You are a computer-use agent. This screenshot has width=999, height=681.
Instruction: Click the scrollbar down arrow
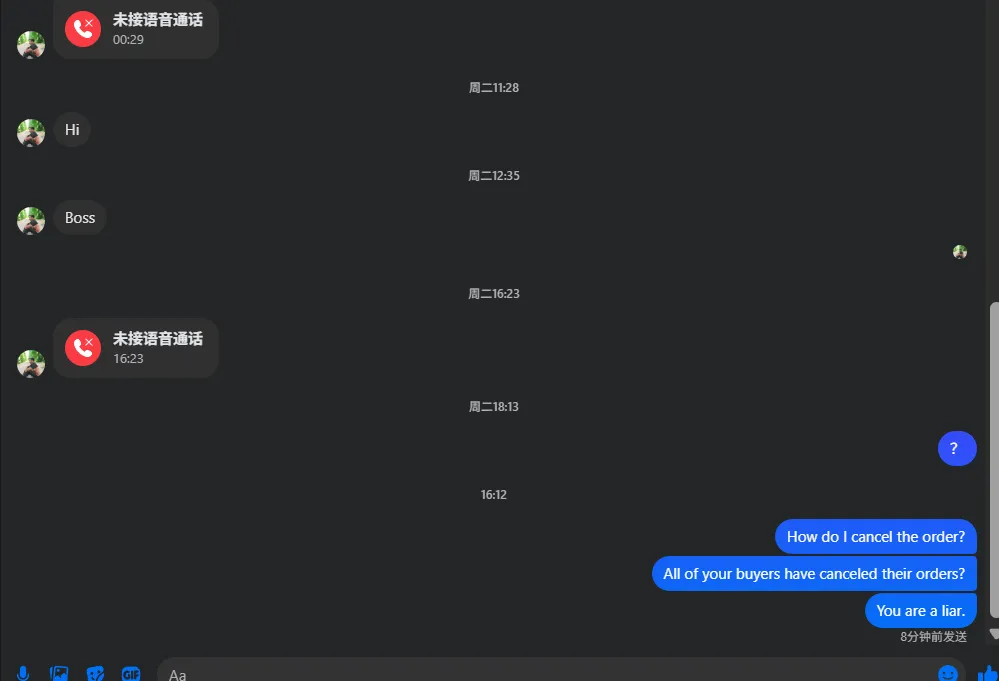[994, 634]
